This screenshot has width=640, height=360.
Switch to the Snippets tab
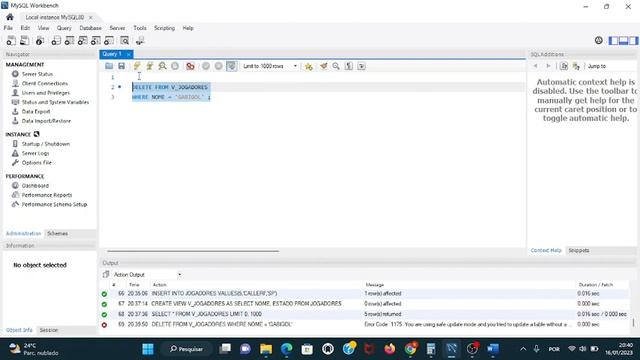[x=578, y=250]
